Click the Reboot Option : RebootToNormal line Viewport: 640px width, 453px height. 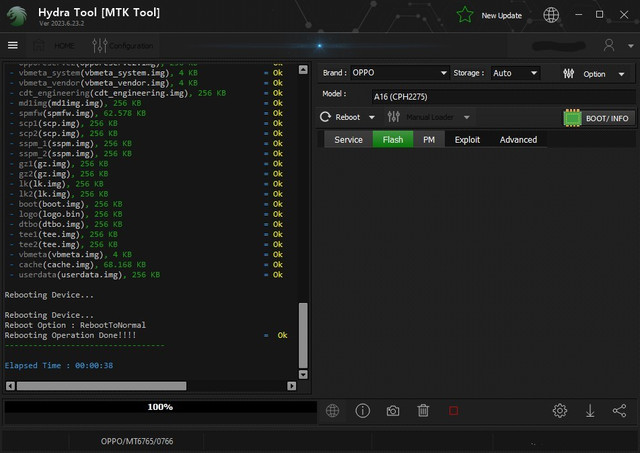pyautogui.click(x=75, y=325)
